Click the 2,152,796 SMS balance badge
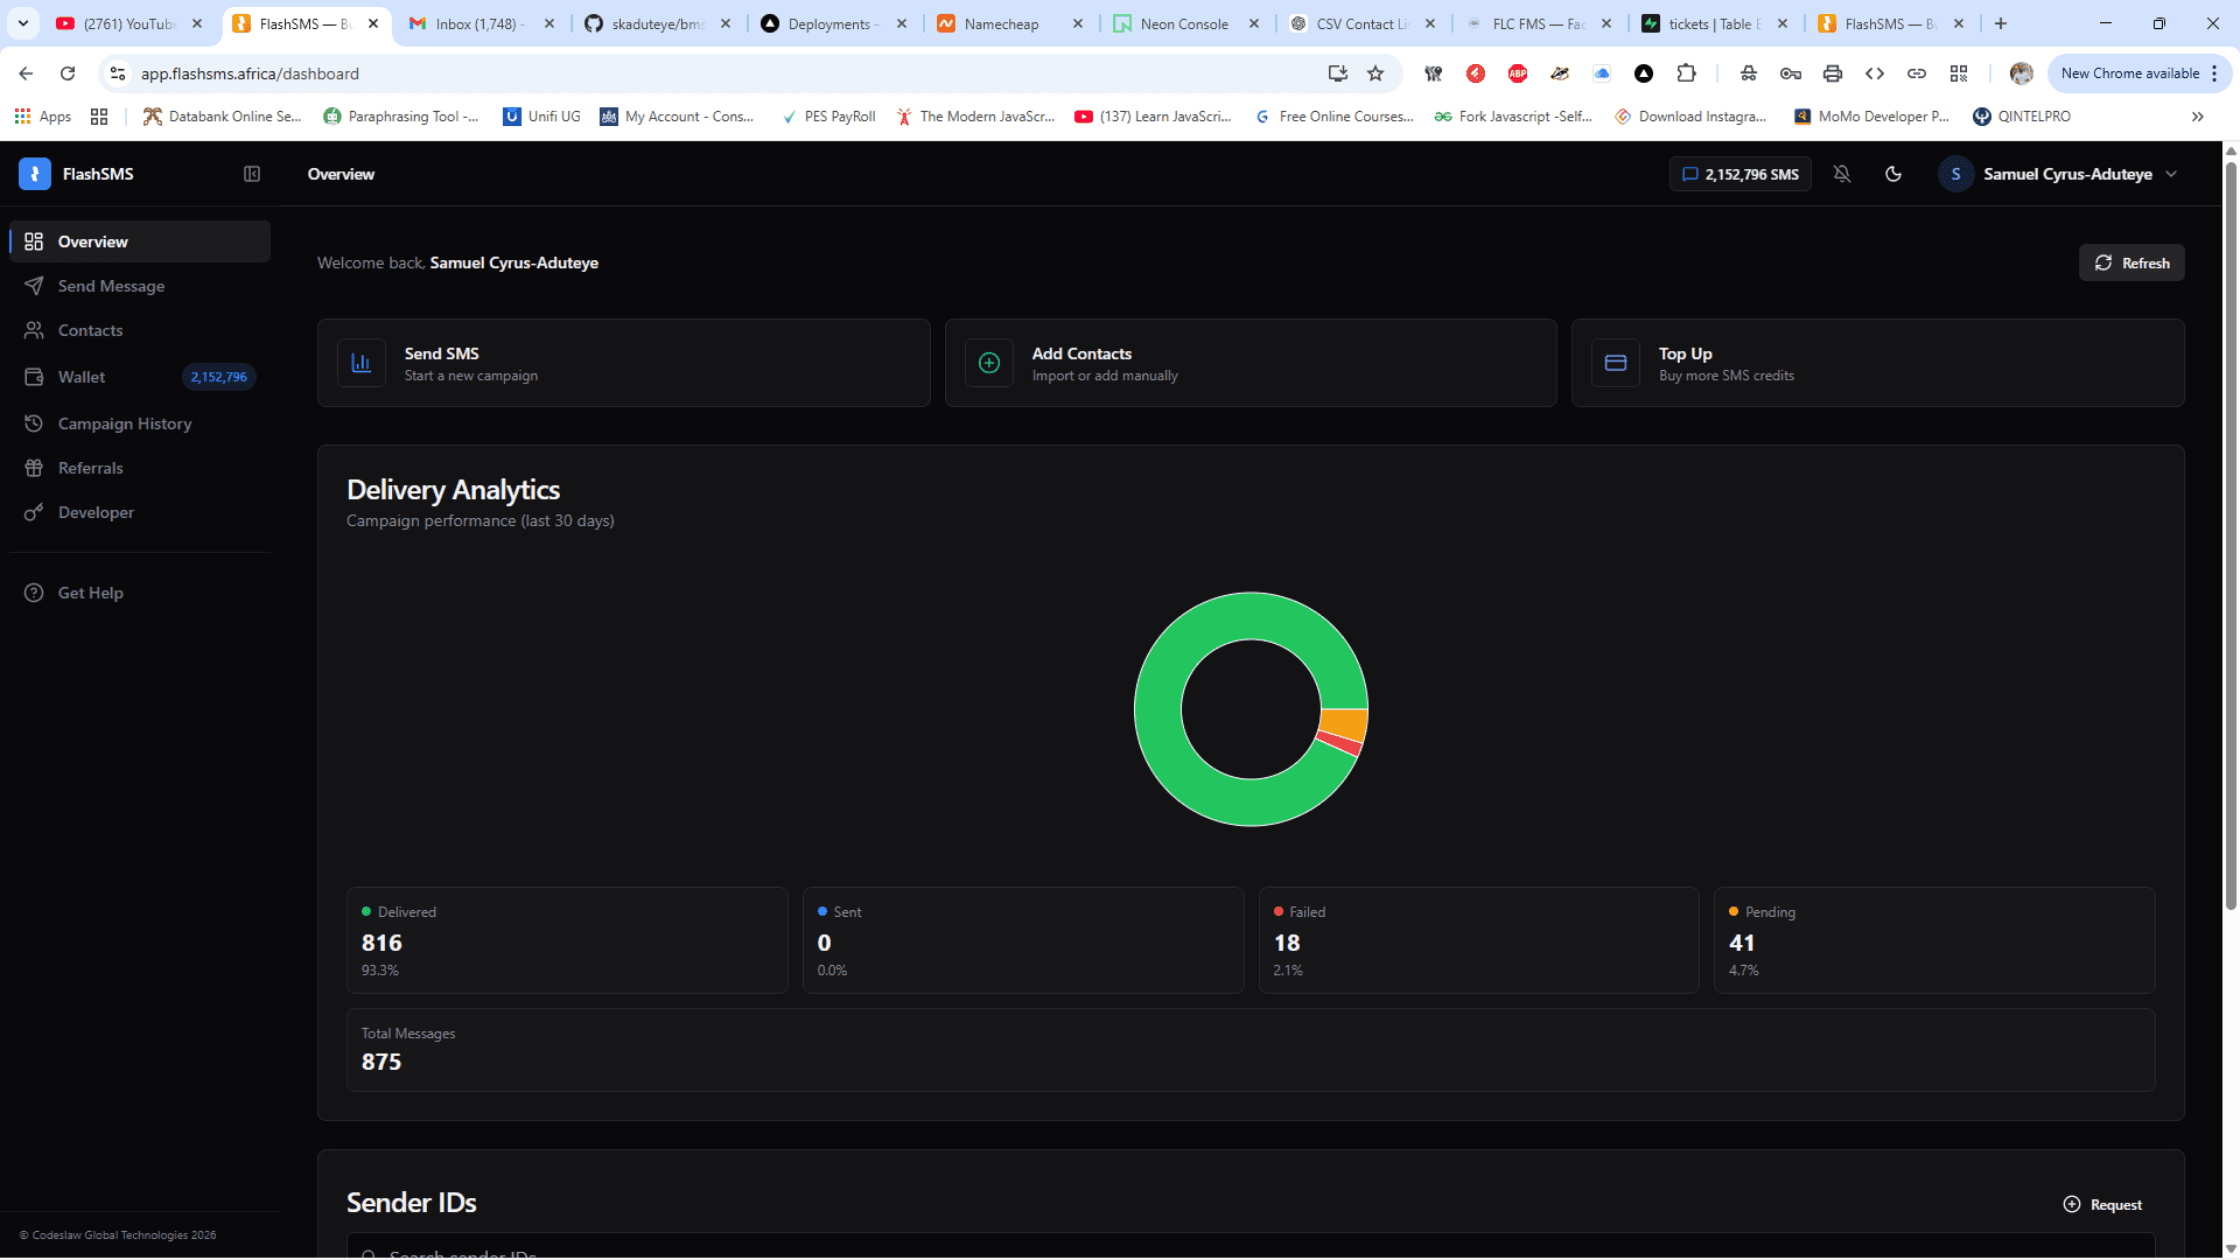The image size is (2240, 1260). click(x=1740, y=174)
